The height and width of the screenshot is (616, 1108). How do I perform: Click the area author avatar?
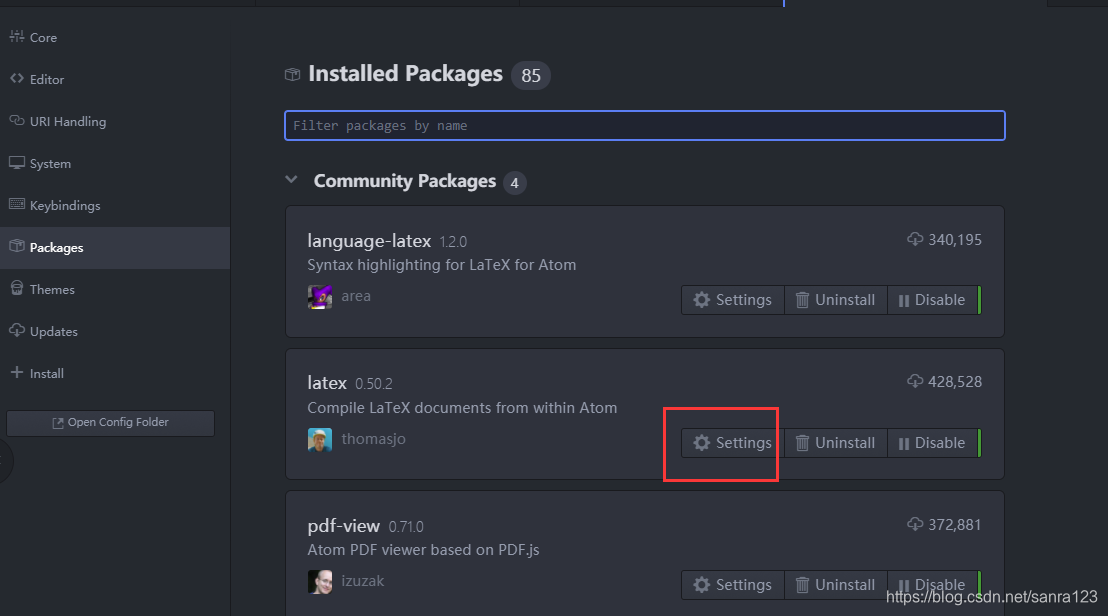click(320, 297)
